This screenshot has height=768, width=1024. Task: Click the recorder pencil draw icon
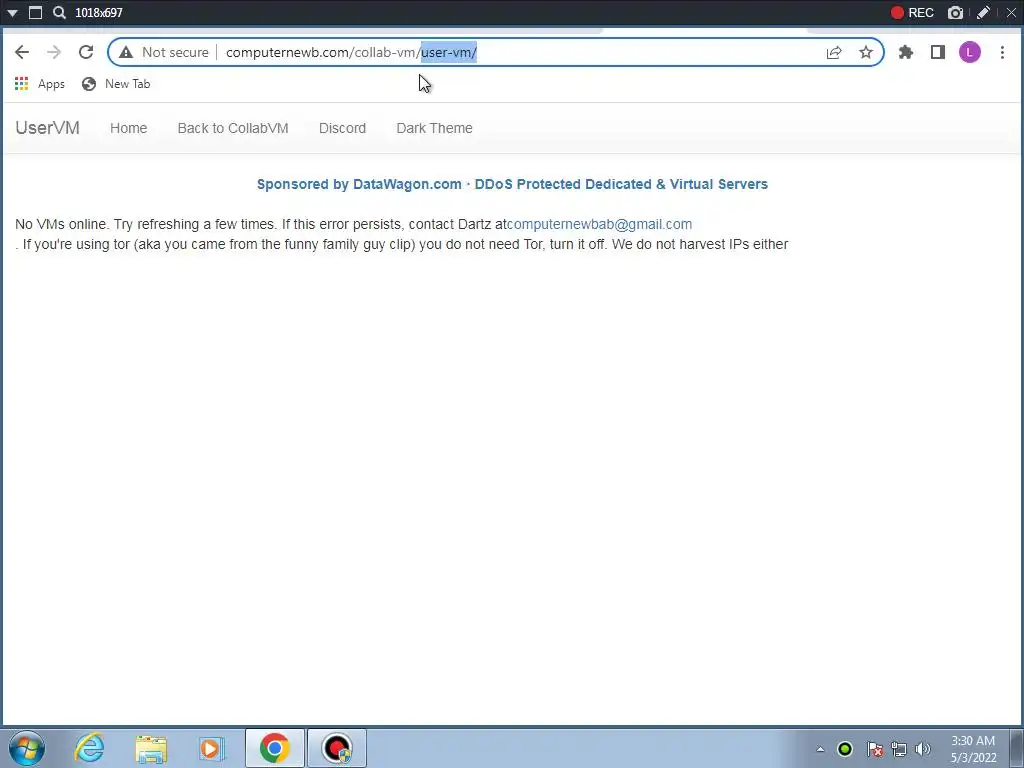pos(983,12)
